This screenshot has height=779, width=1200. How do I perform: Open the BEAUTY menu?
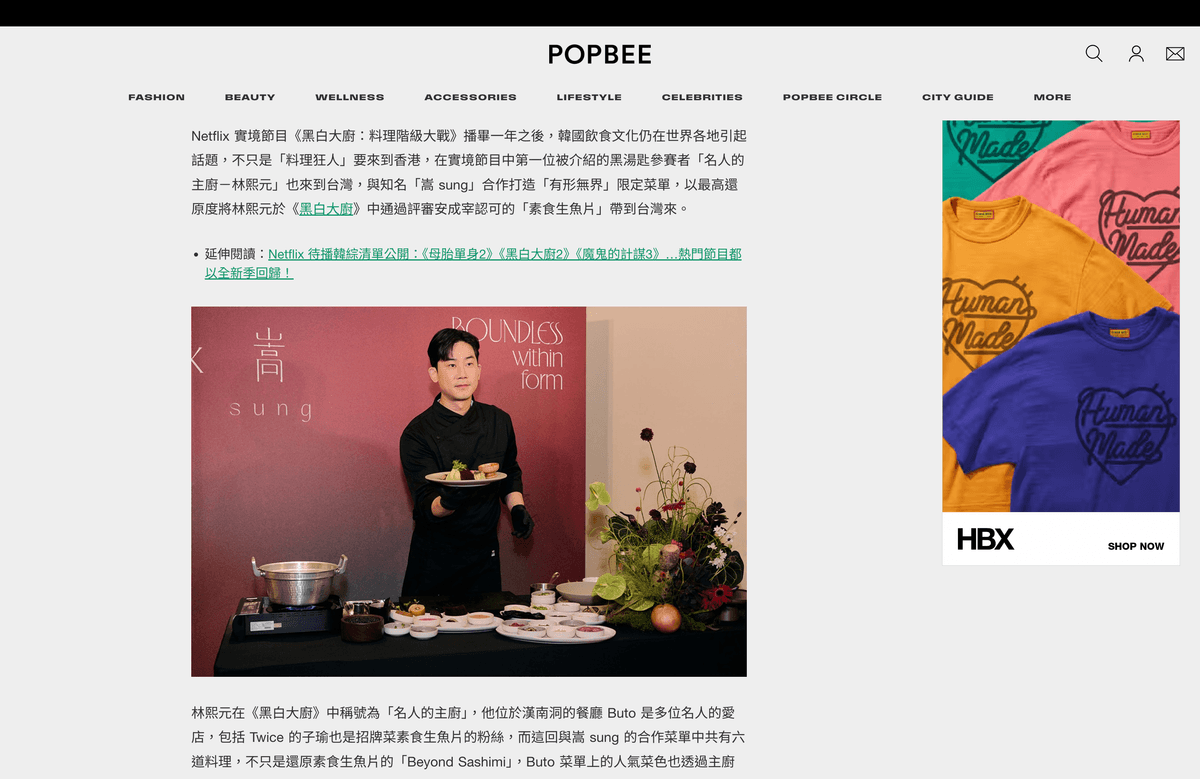pyautogui.click(x=250, y=97)
